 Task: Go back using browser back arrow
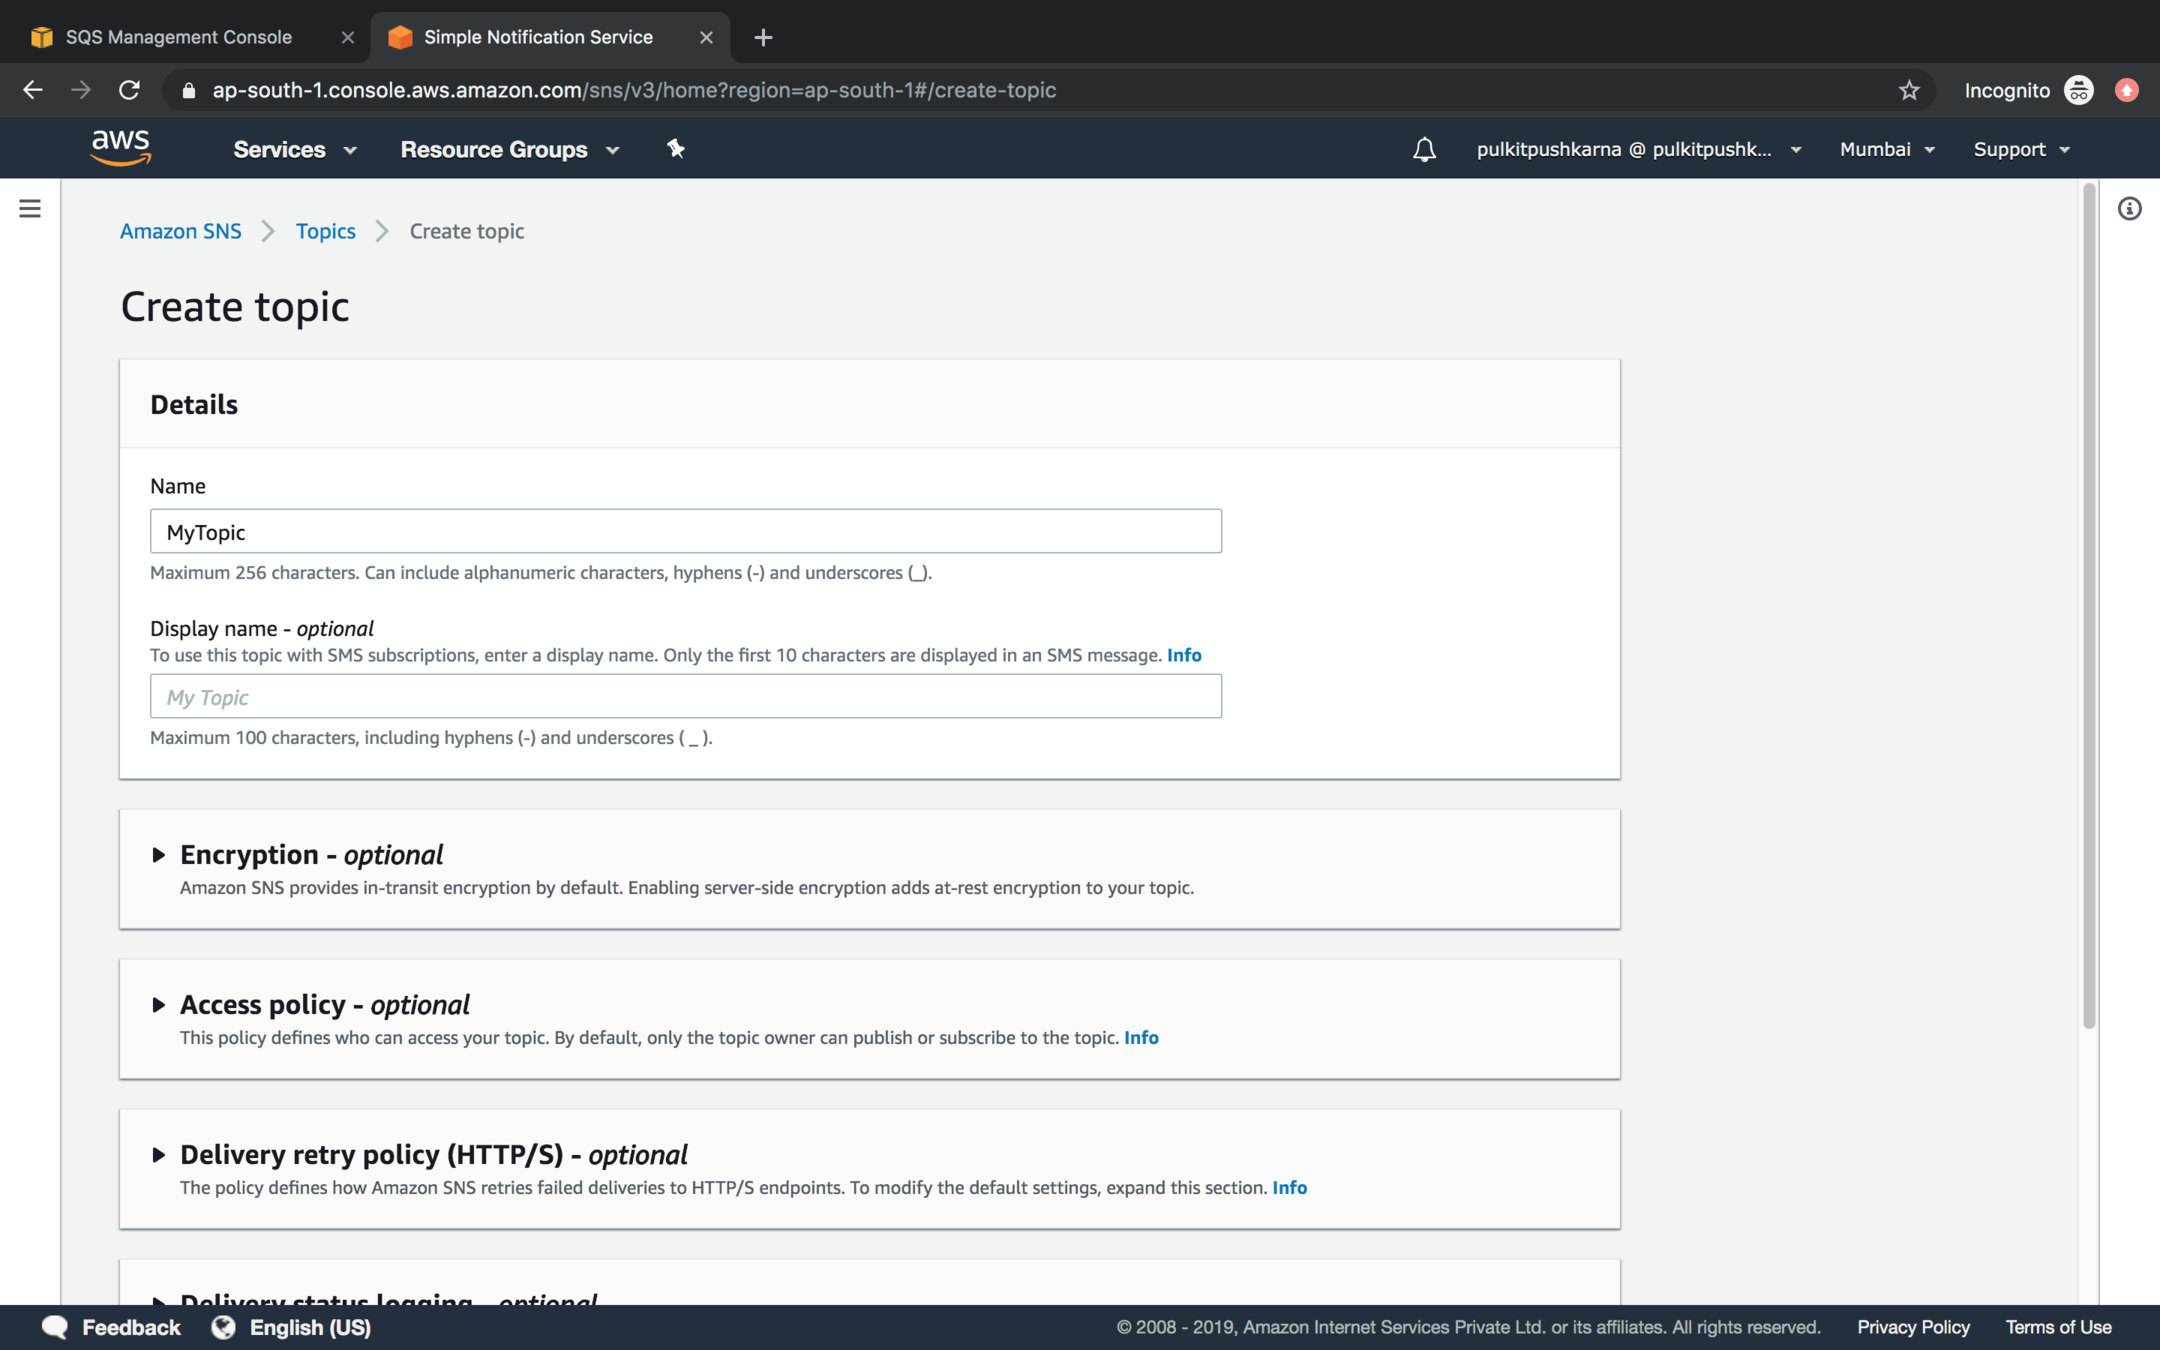coord(32,90)
